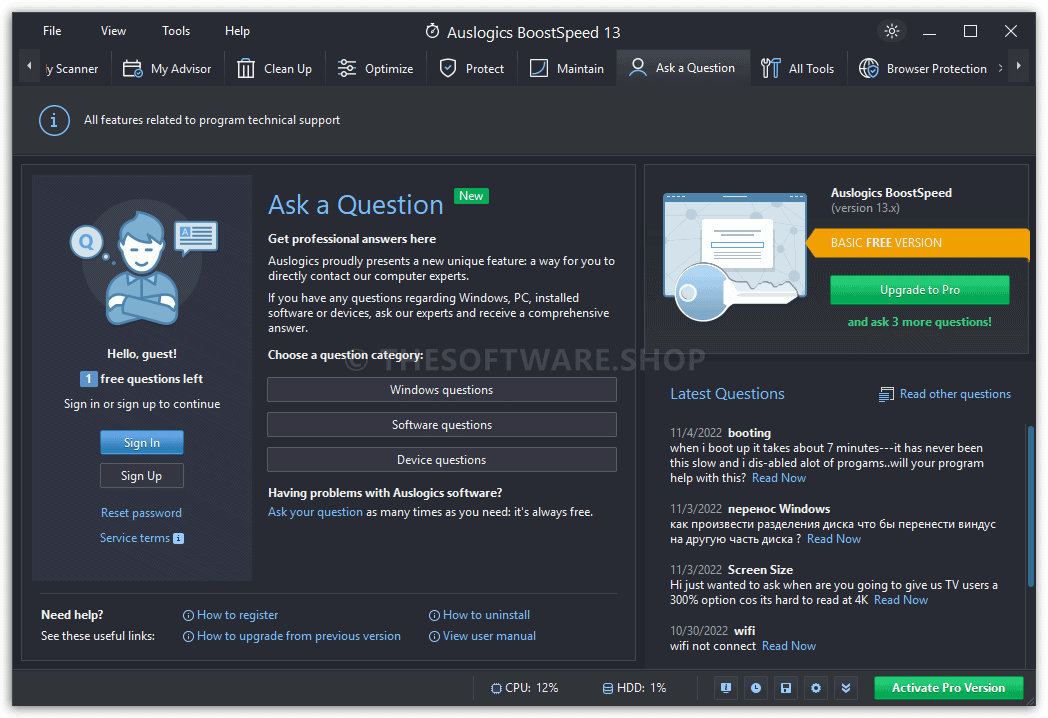This screenshot has height=718, width=1048.
Task: Read Now for the booting question
Action: (x=779, y=478)
